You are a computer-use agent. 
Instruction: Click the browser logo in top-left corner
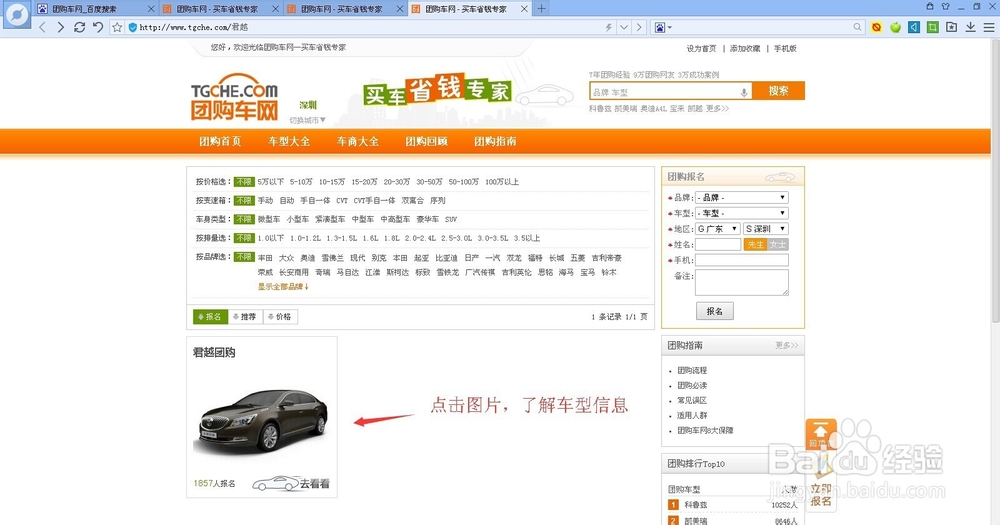point(17,15)
